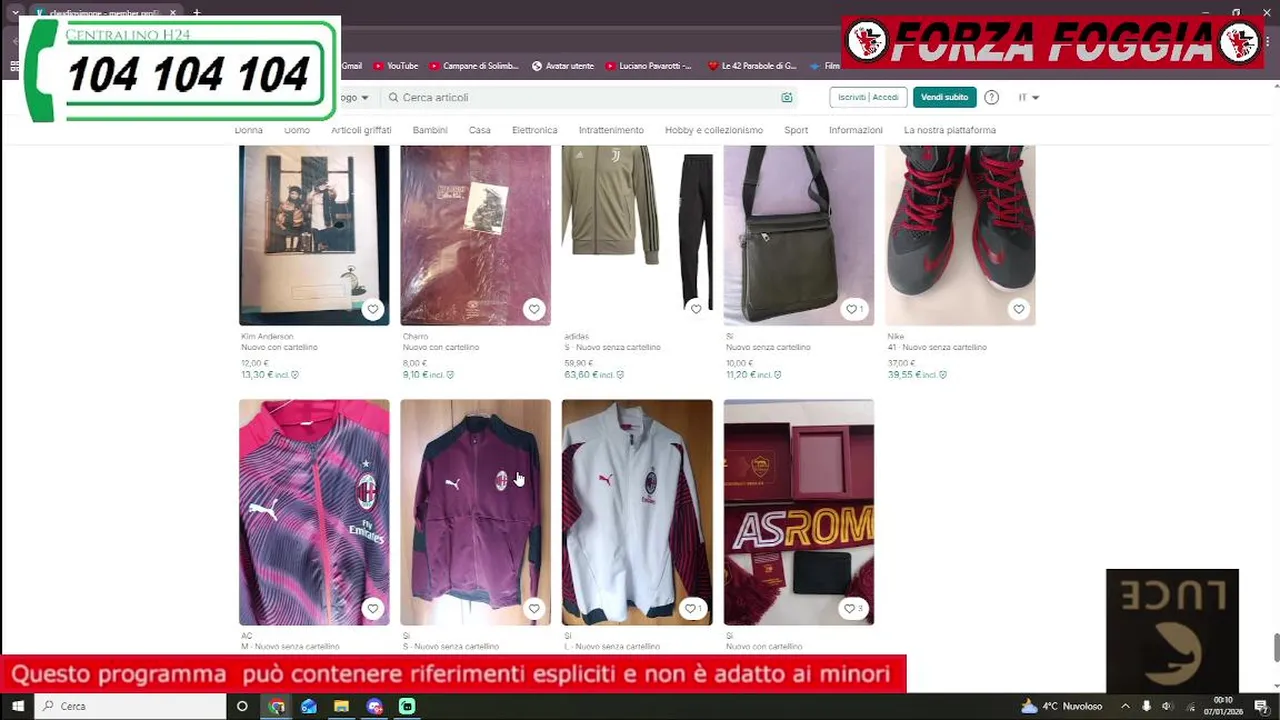The width and height of the screenshot is (1280, 720).
Task: Open File Explorer from taskbar
Action: [x=341, y=706]
